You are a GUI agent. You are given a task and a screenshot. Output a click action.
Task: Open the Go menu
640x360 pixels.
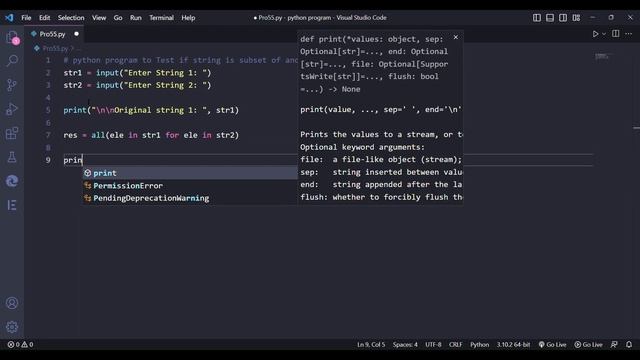pyautogui.click(x=118, y=18)
